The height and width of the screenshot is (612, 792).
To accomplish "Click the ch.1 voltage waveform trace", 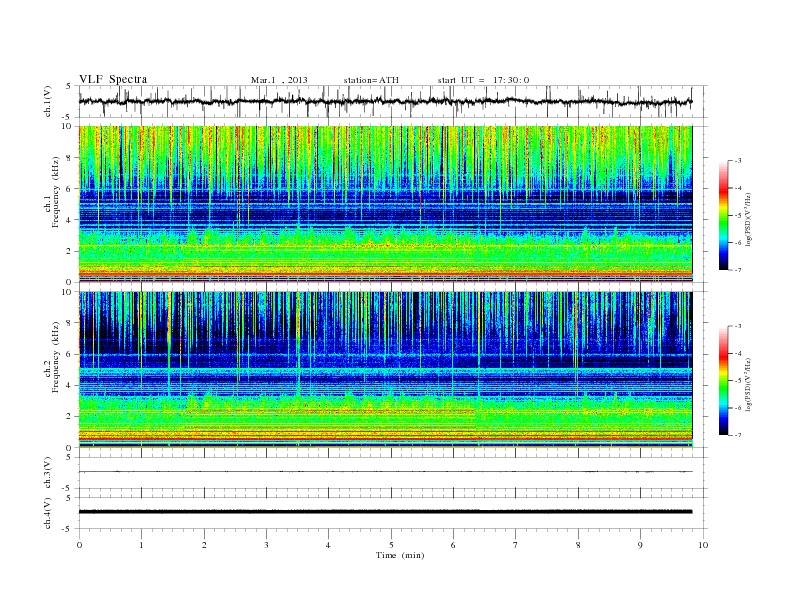I will click(385, 101).
